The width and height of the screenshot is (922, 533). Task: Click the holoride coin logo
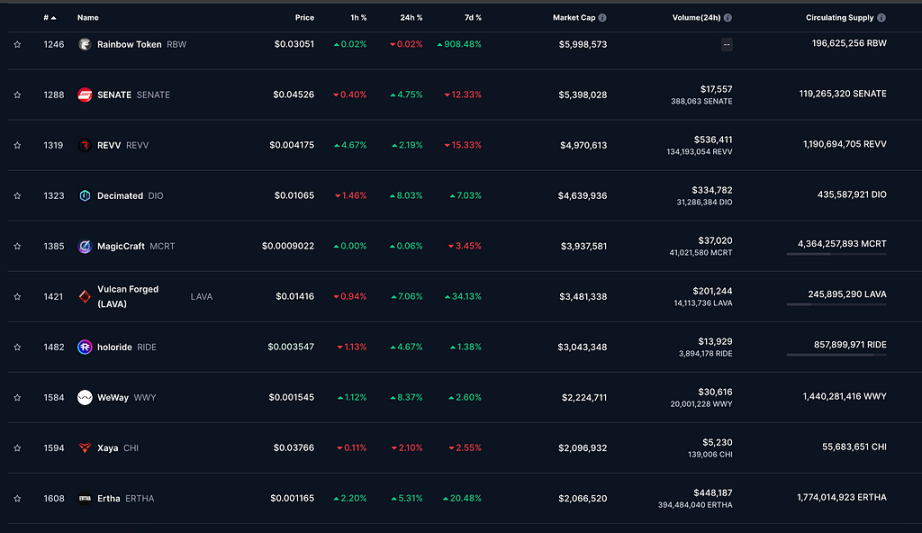(85, 347)
